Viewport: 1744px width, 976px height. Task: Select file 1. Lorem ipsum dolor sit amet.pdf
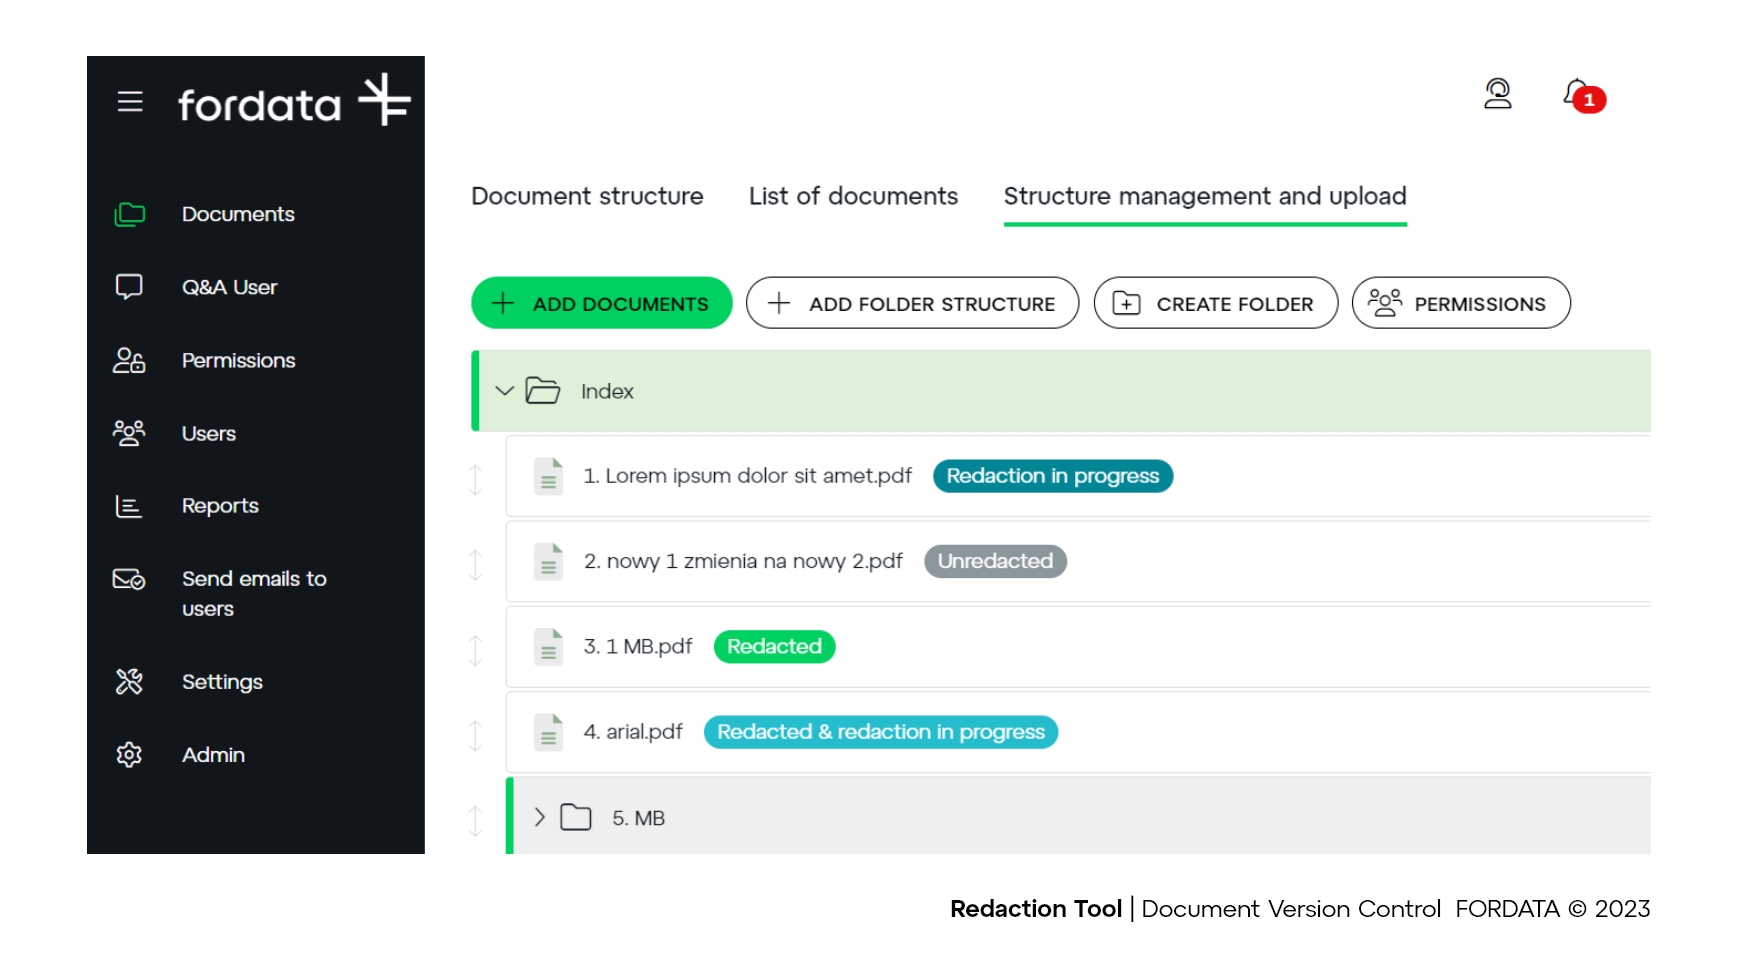(x=748, y=476)
